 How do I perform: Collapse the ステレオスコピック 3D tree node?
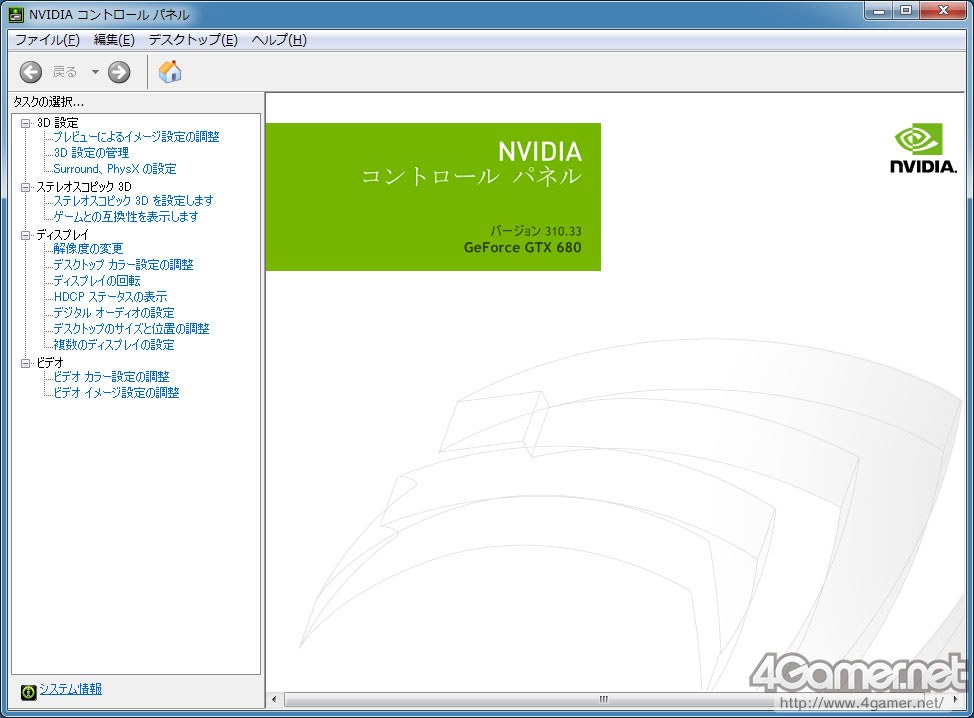click(x=25, y=187)
